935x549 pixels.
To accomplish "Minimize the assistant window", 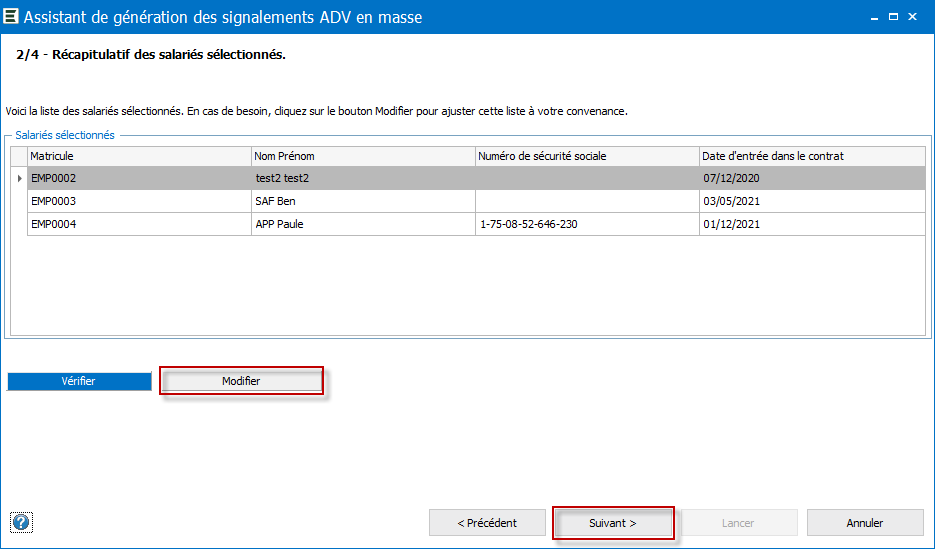I will [874, 17].
